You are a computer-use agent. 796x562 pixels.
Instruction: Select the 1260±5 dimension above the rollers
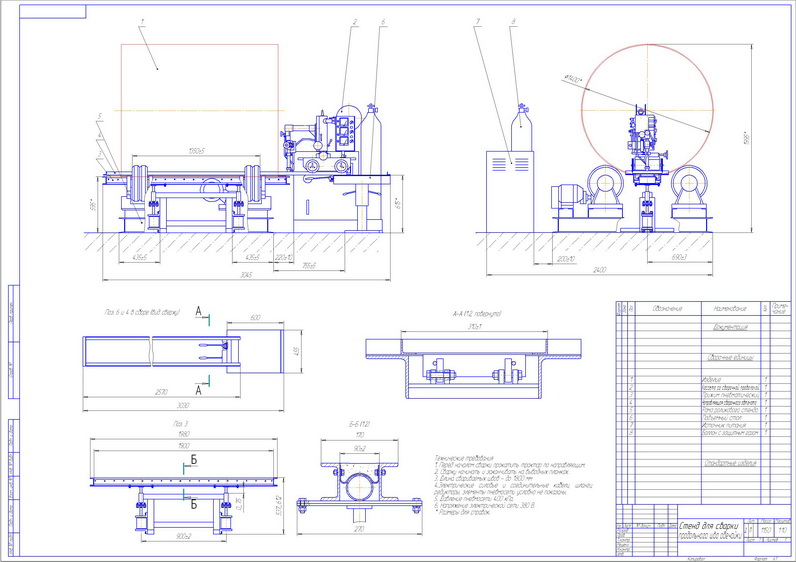pyautogui.click(x=196, y=151)
